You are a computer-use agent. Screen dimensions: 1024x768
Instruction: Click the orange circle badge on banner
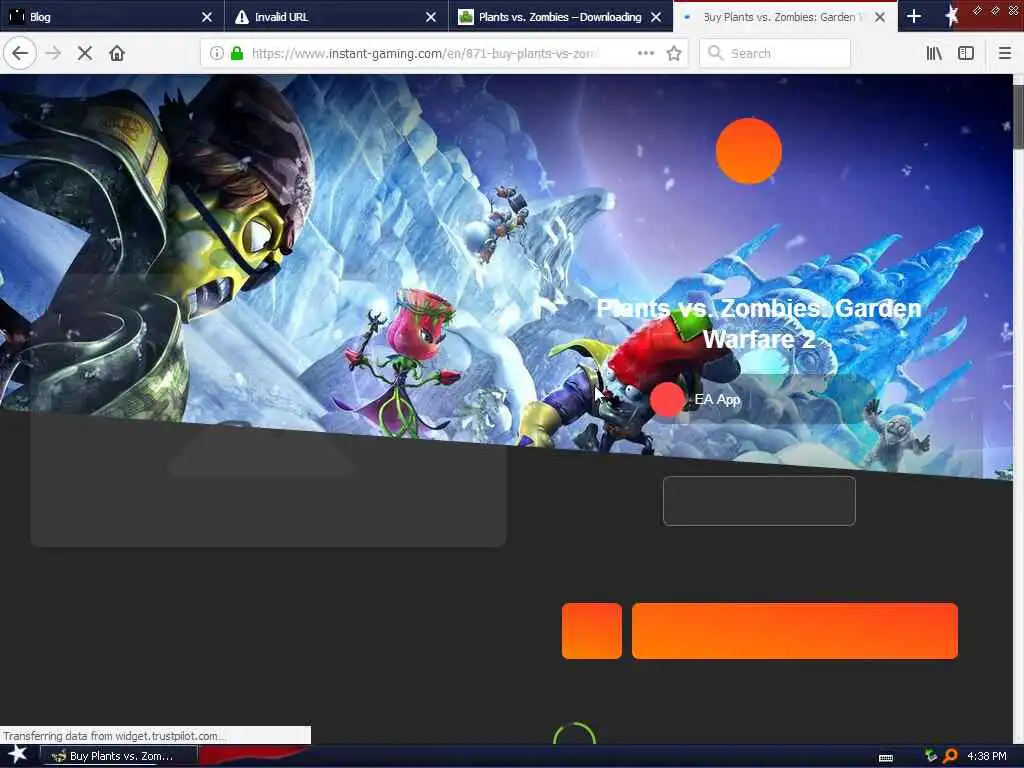[748, 151]
